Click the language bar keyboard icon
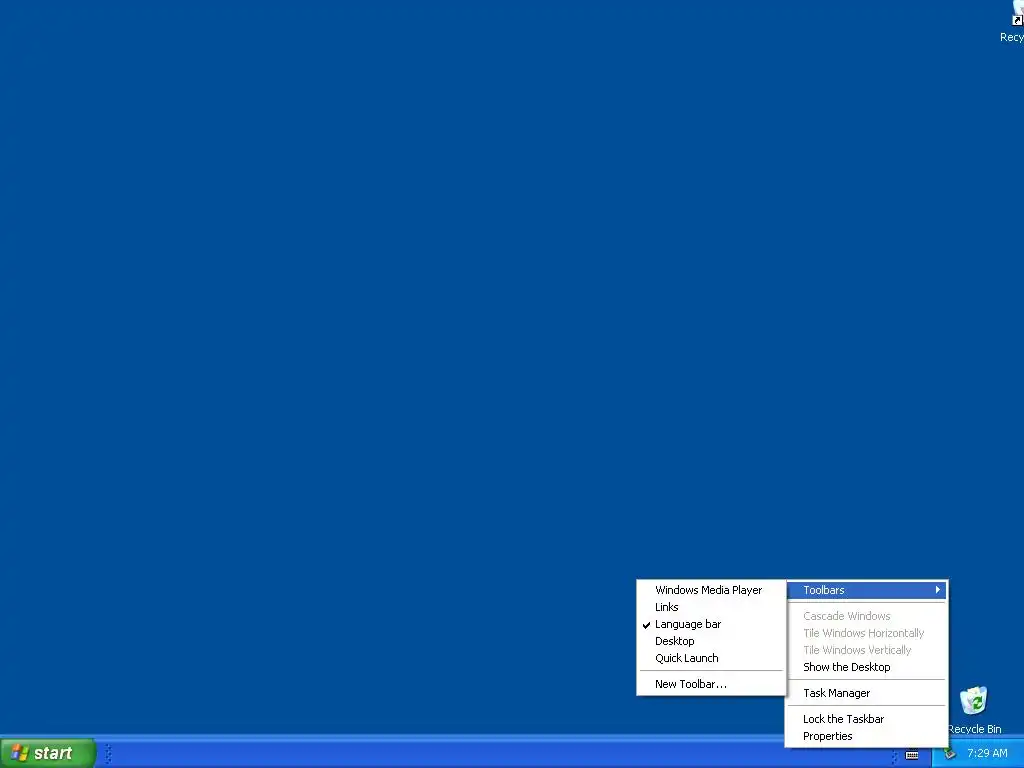The width and height of the screenshot is (1024, 768). [912, 755]
